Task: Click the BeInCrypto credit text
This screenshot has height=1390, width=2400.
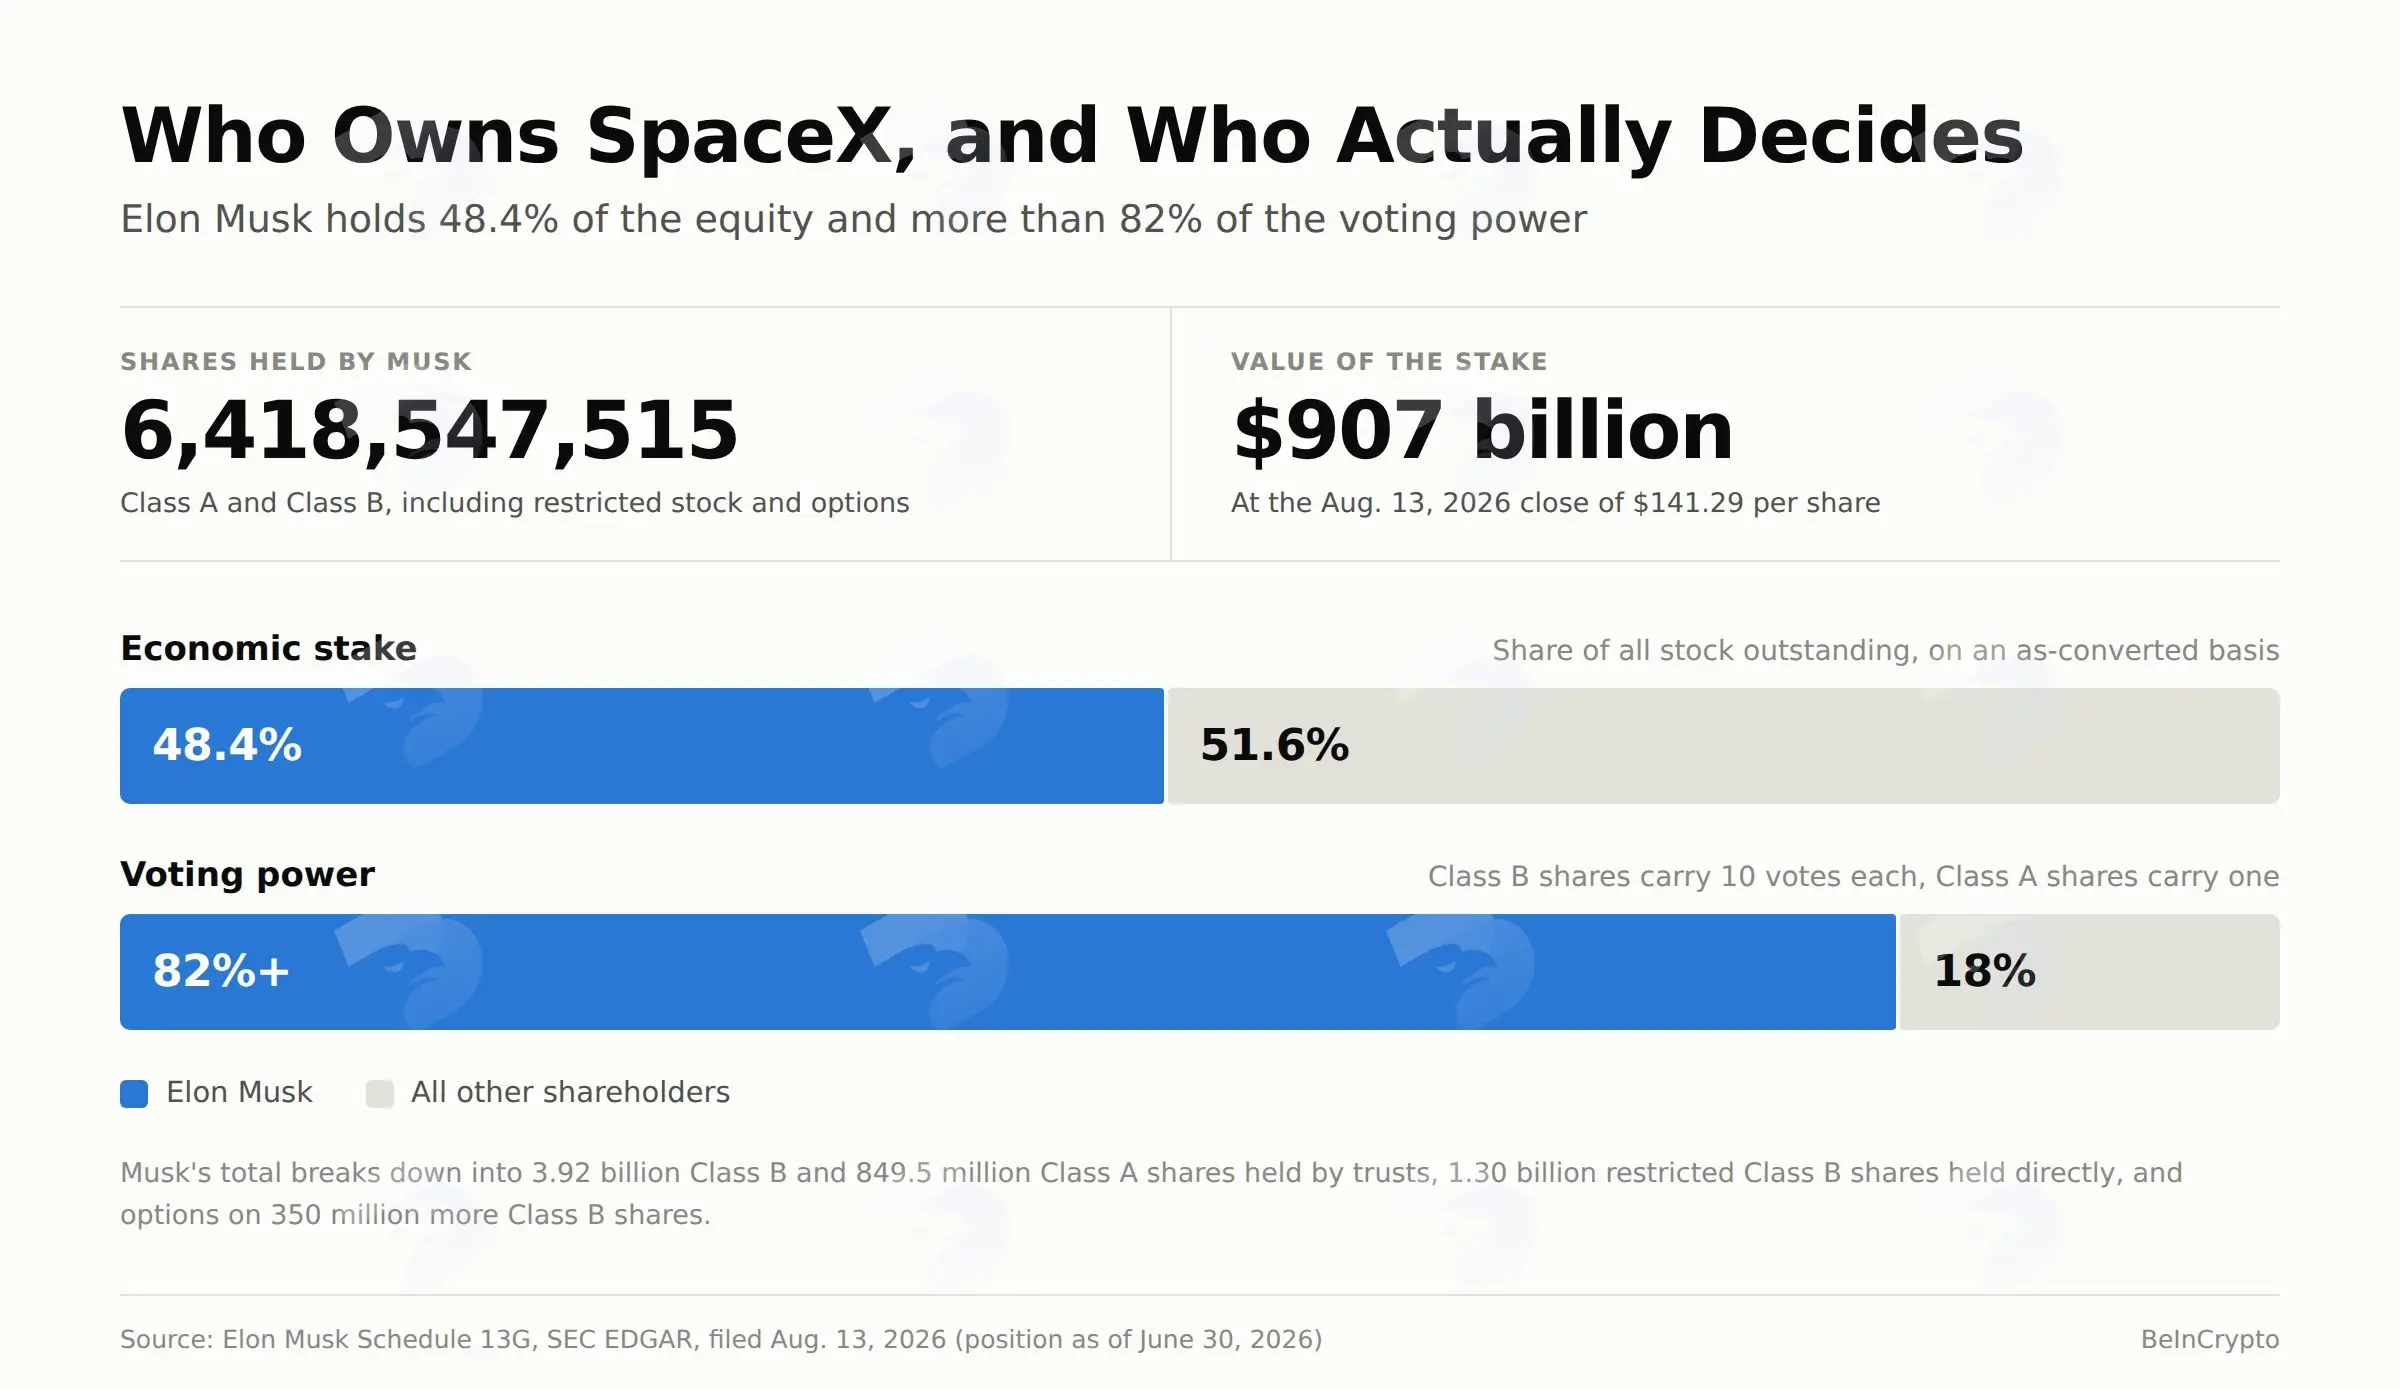Action: click(2210, 1340)
